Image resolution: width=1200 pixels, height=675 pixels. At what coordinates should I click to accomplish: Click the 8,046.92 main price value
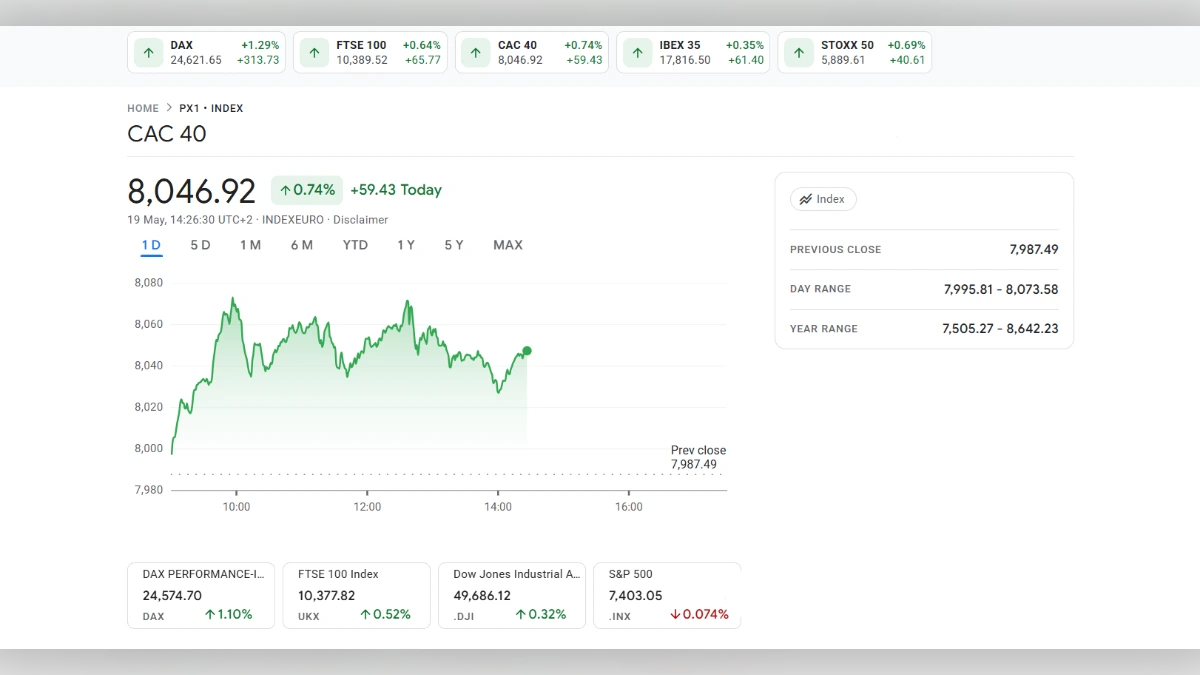[192, 190]
